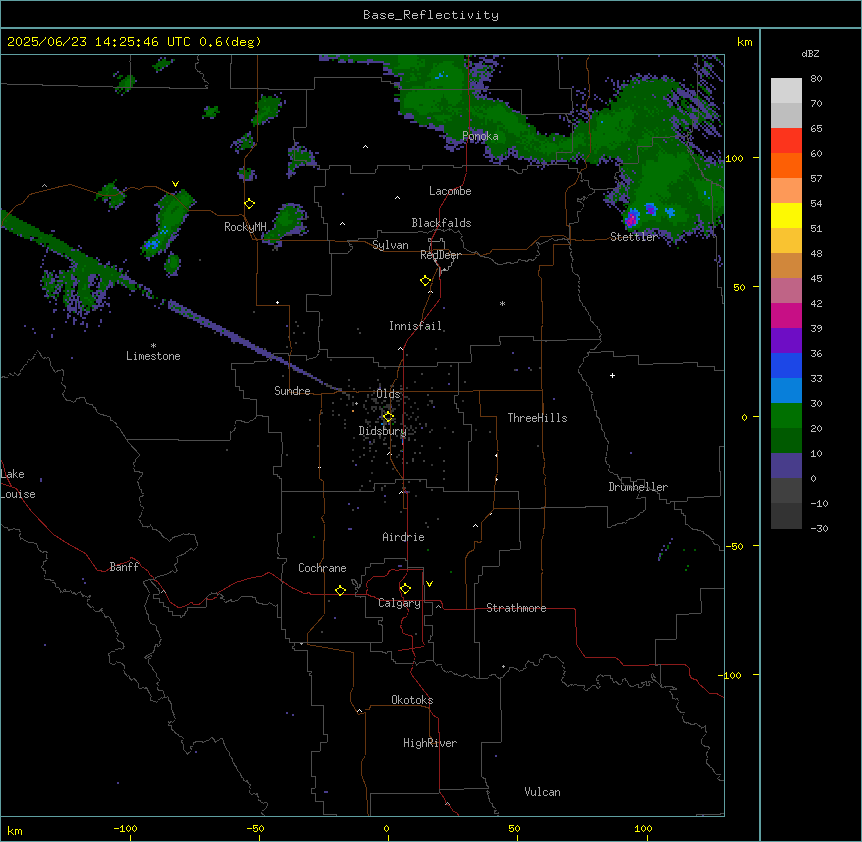The height and width of the screenshot is (842, 862).
Task: Select the Sylvan label
Action: [390, 245]
